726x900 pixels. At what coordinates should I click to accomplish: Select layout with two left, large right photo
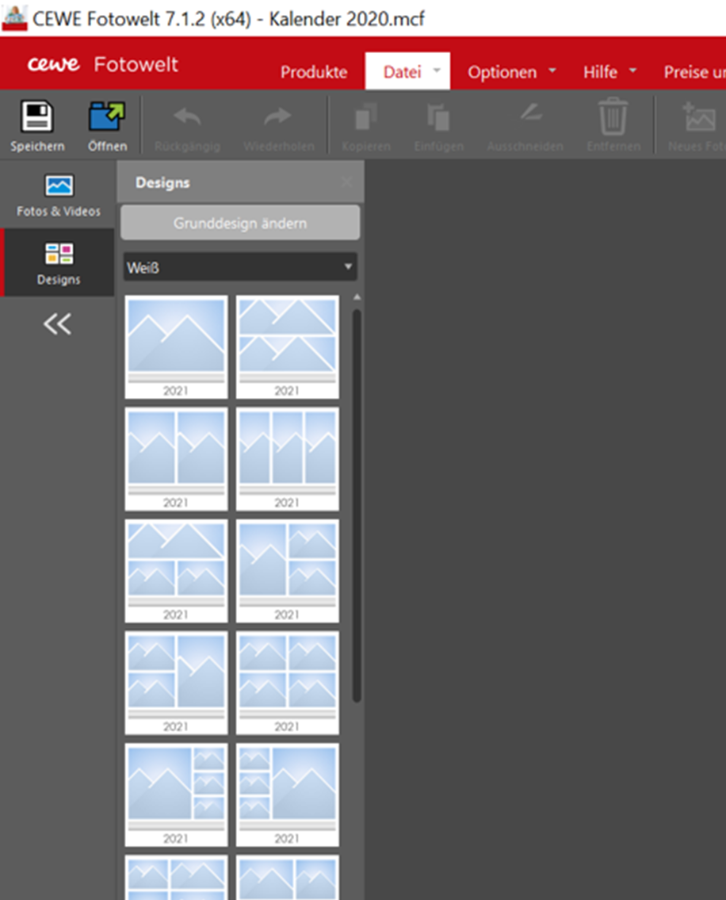coord(176,683)
